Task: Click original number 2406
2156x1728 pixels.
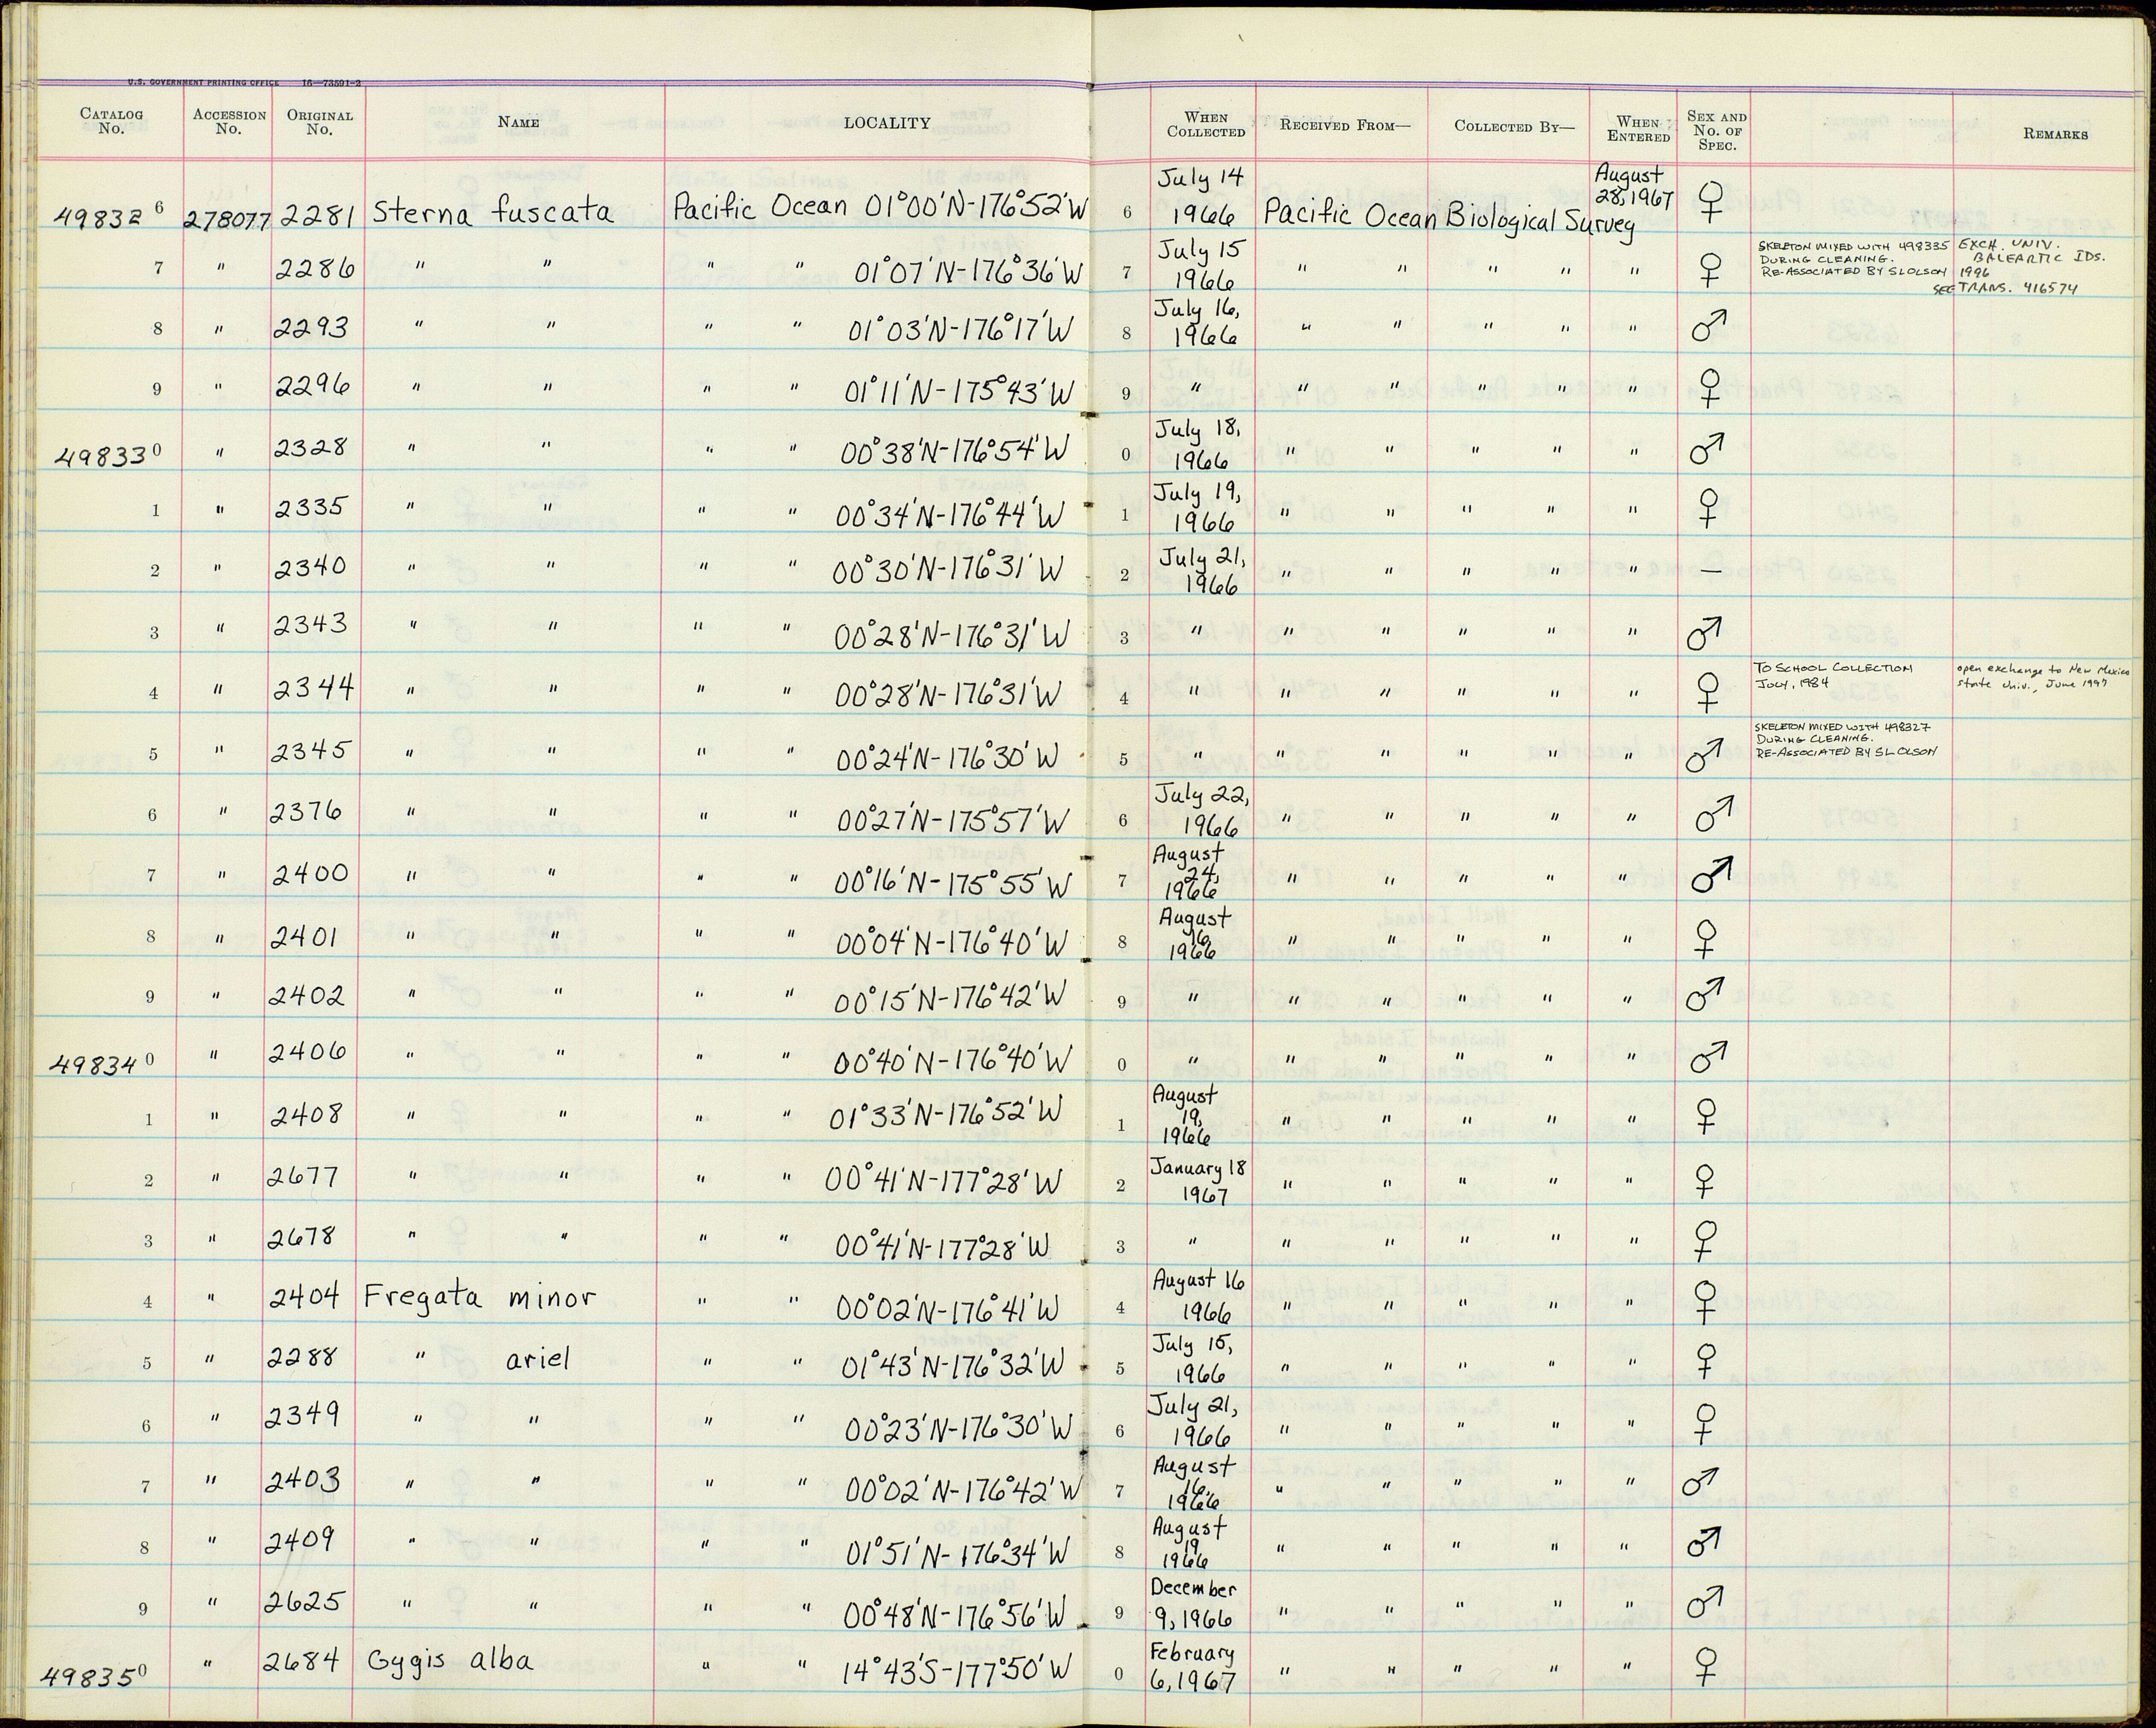Action: (x=307, y=1051)
